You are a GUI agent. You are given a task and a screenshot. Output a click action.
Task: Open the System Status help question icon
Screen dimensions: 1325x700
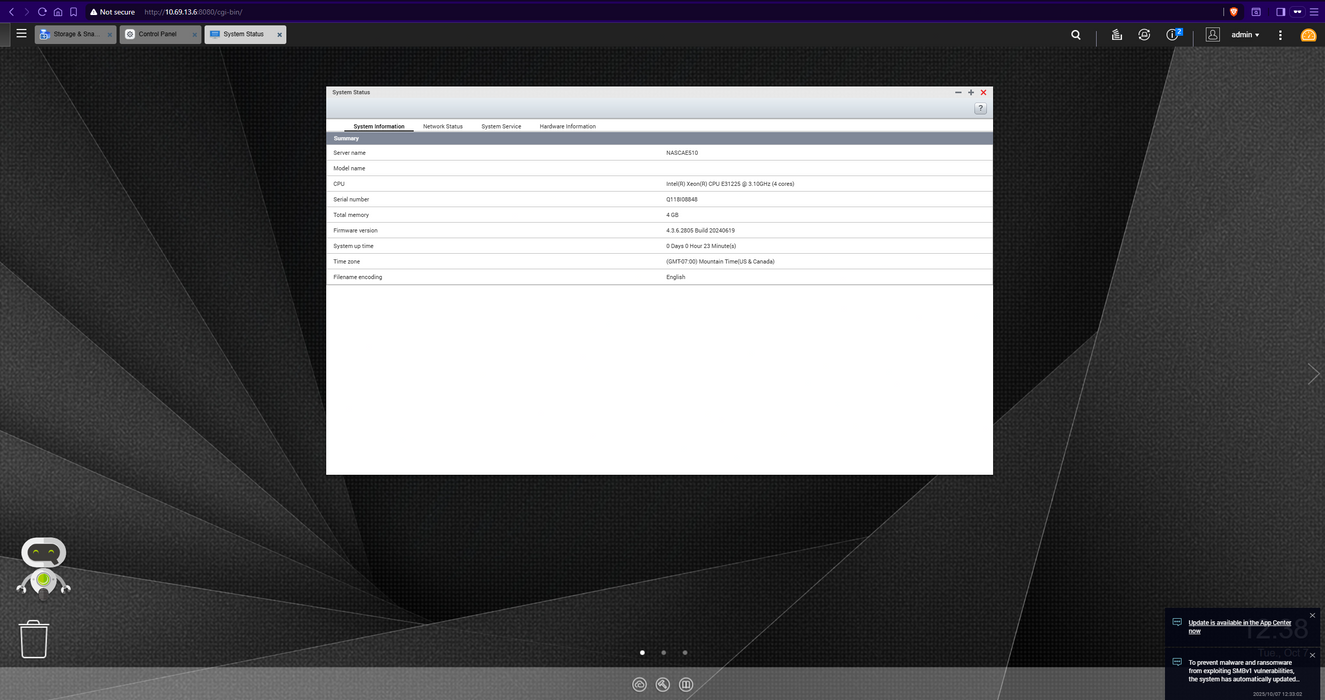(980, 108)
